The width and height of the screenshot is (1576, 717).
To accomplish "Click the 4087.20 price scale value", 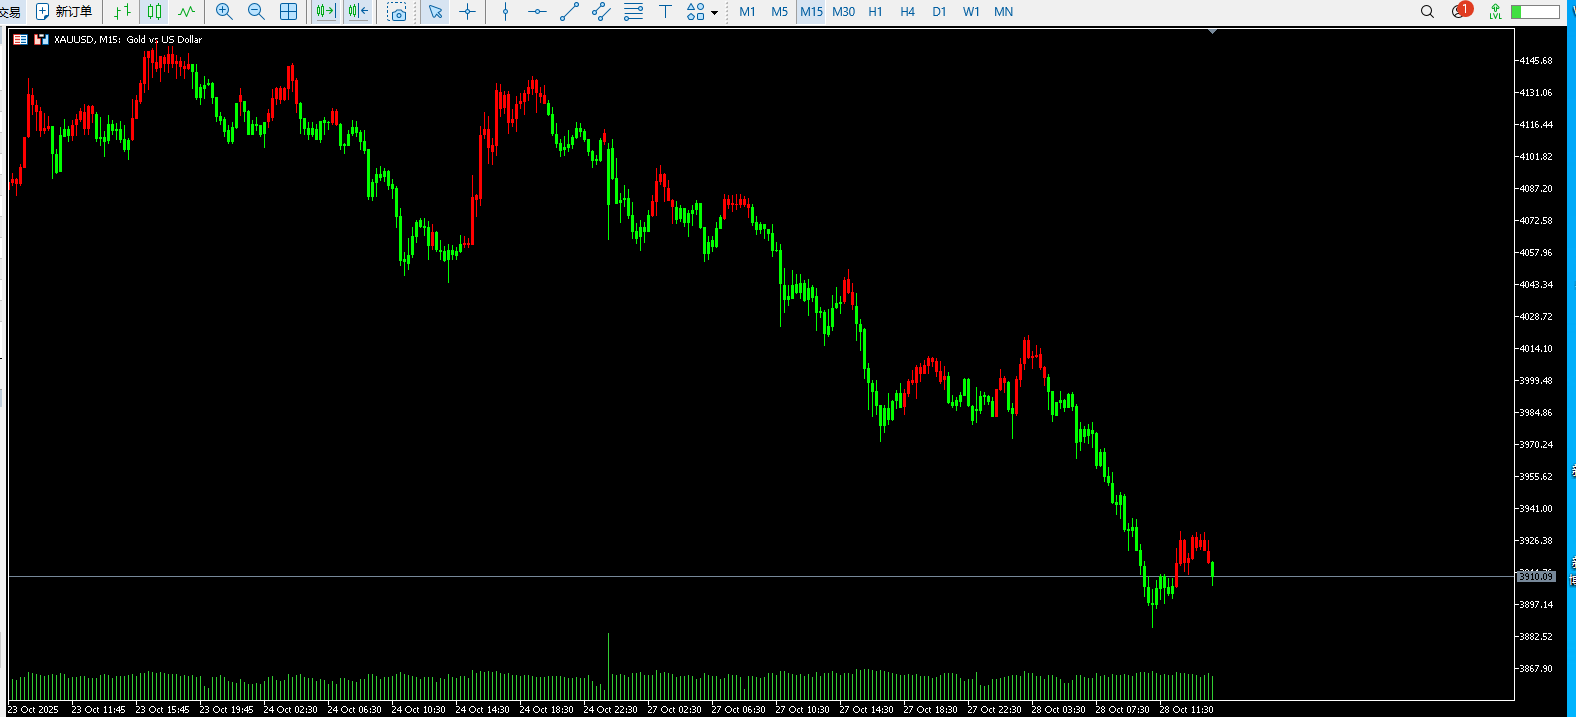I will [1536, 189].
